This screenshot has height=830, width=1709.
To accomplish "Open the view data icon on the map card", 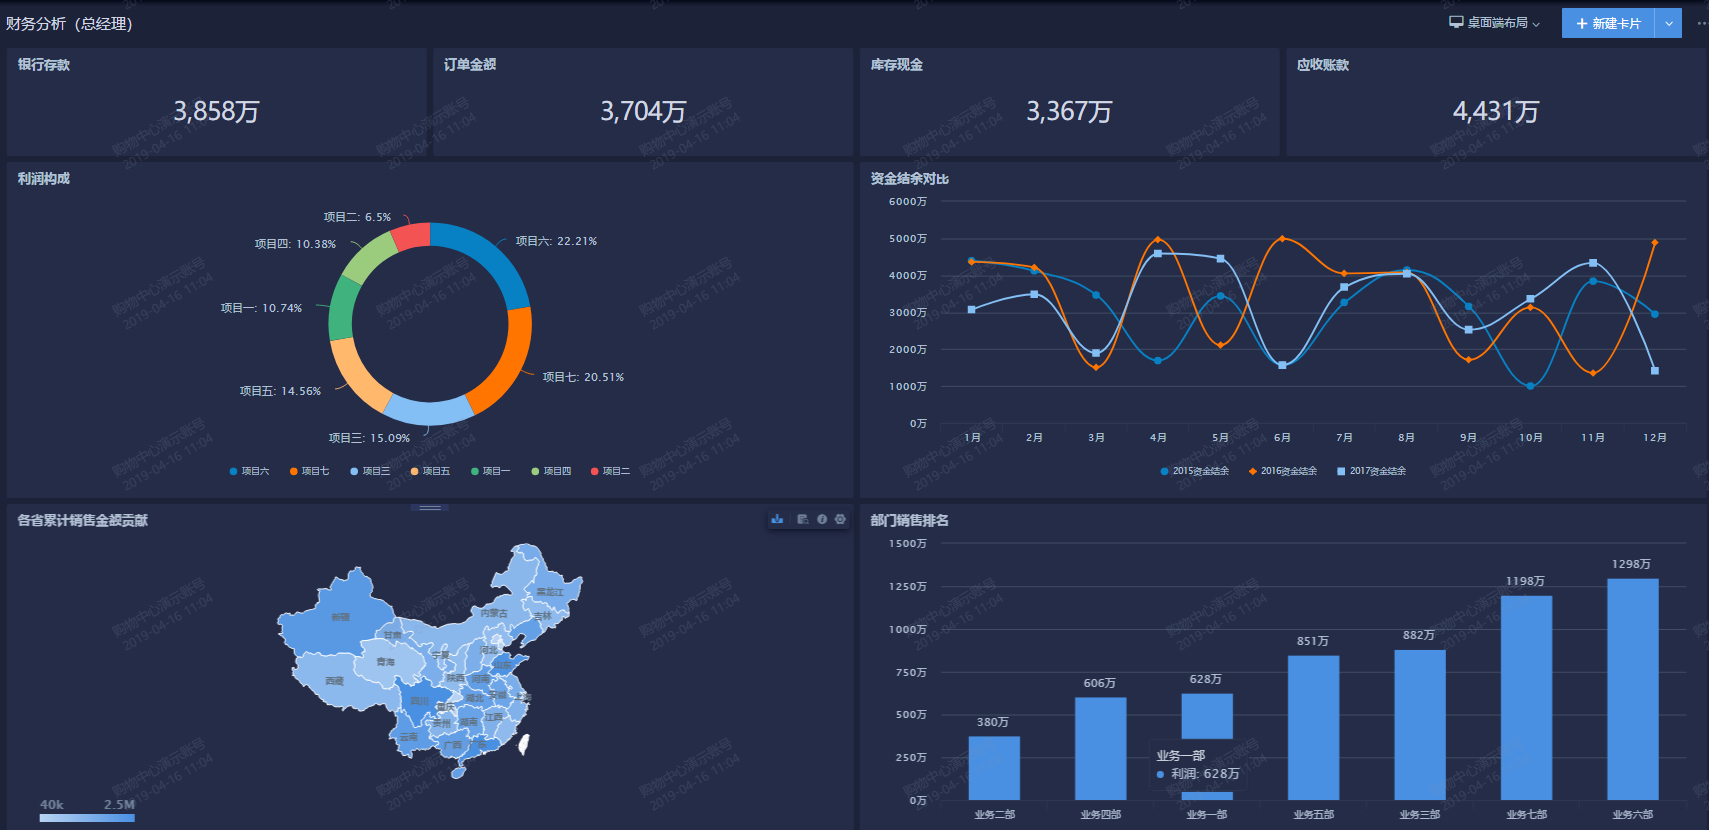I will 802,519.
